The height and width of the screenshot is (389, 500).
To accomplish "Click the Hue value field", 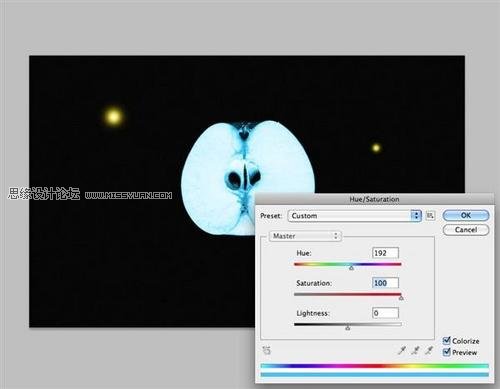I will (385, 253).
